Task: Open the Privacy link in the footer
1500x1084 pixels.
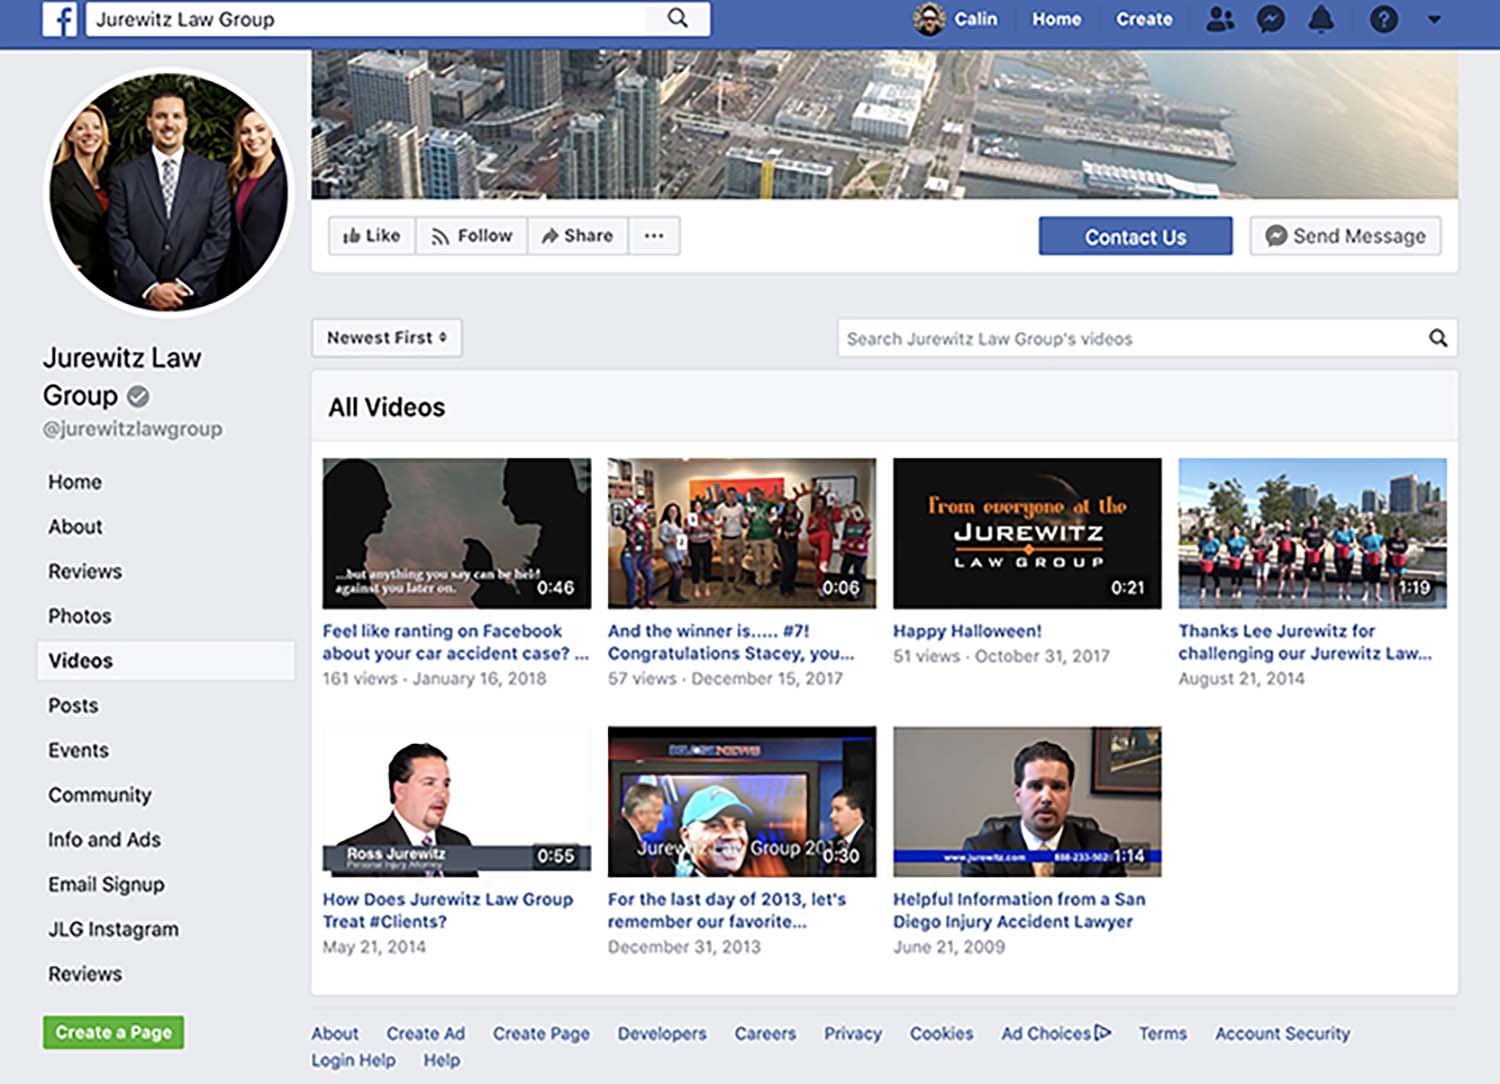Action: pos(852,1033)
